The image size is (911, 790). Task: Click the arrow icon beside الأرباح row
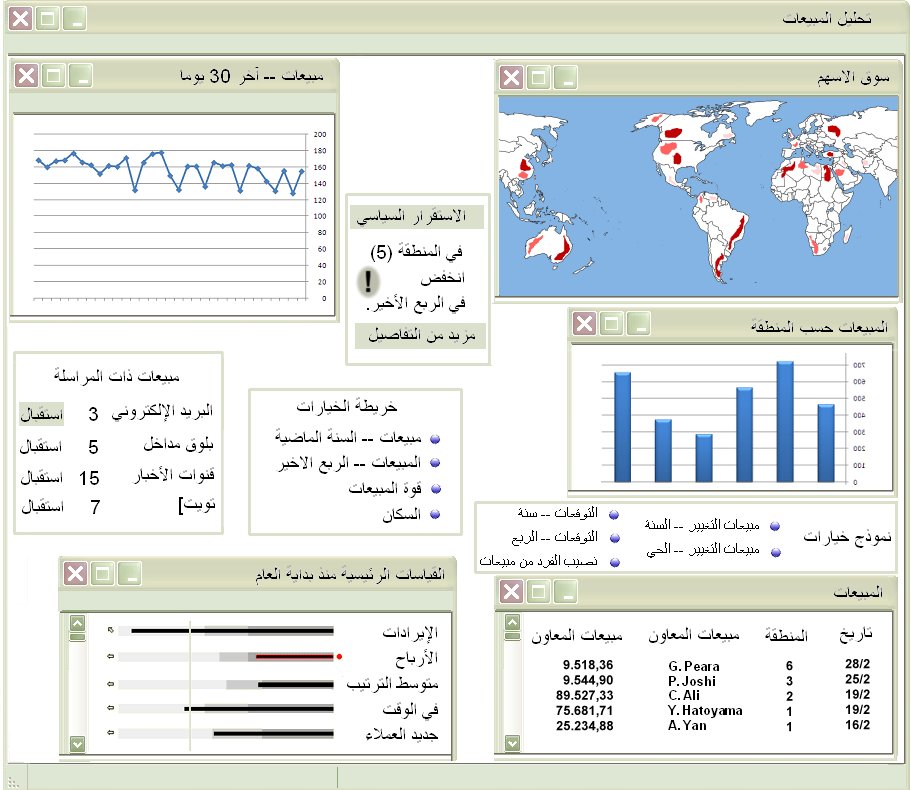[111, 657]
